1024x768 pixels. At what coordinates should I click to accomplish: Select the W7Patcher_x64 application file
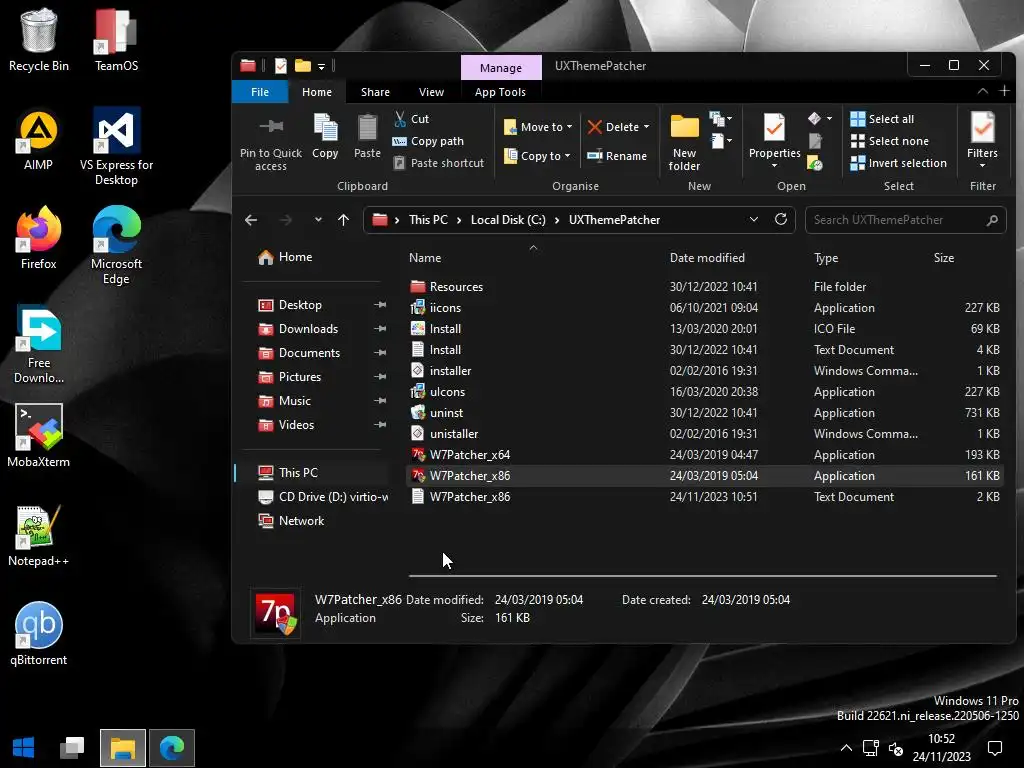(x=704, y=455)
